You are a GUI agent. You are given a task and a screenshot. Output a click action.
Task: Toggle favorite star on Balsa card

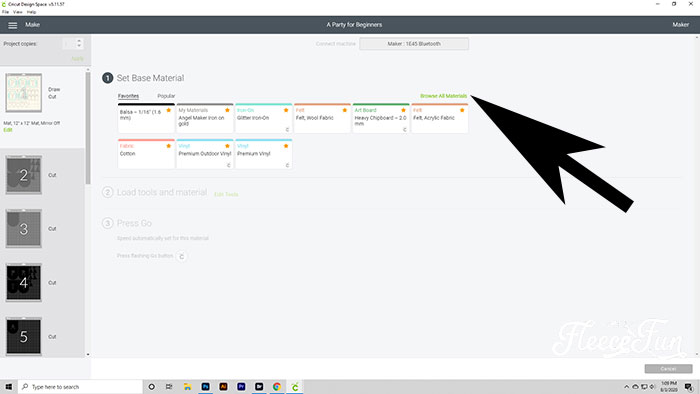tap(169, 110)
